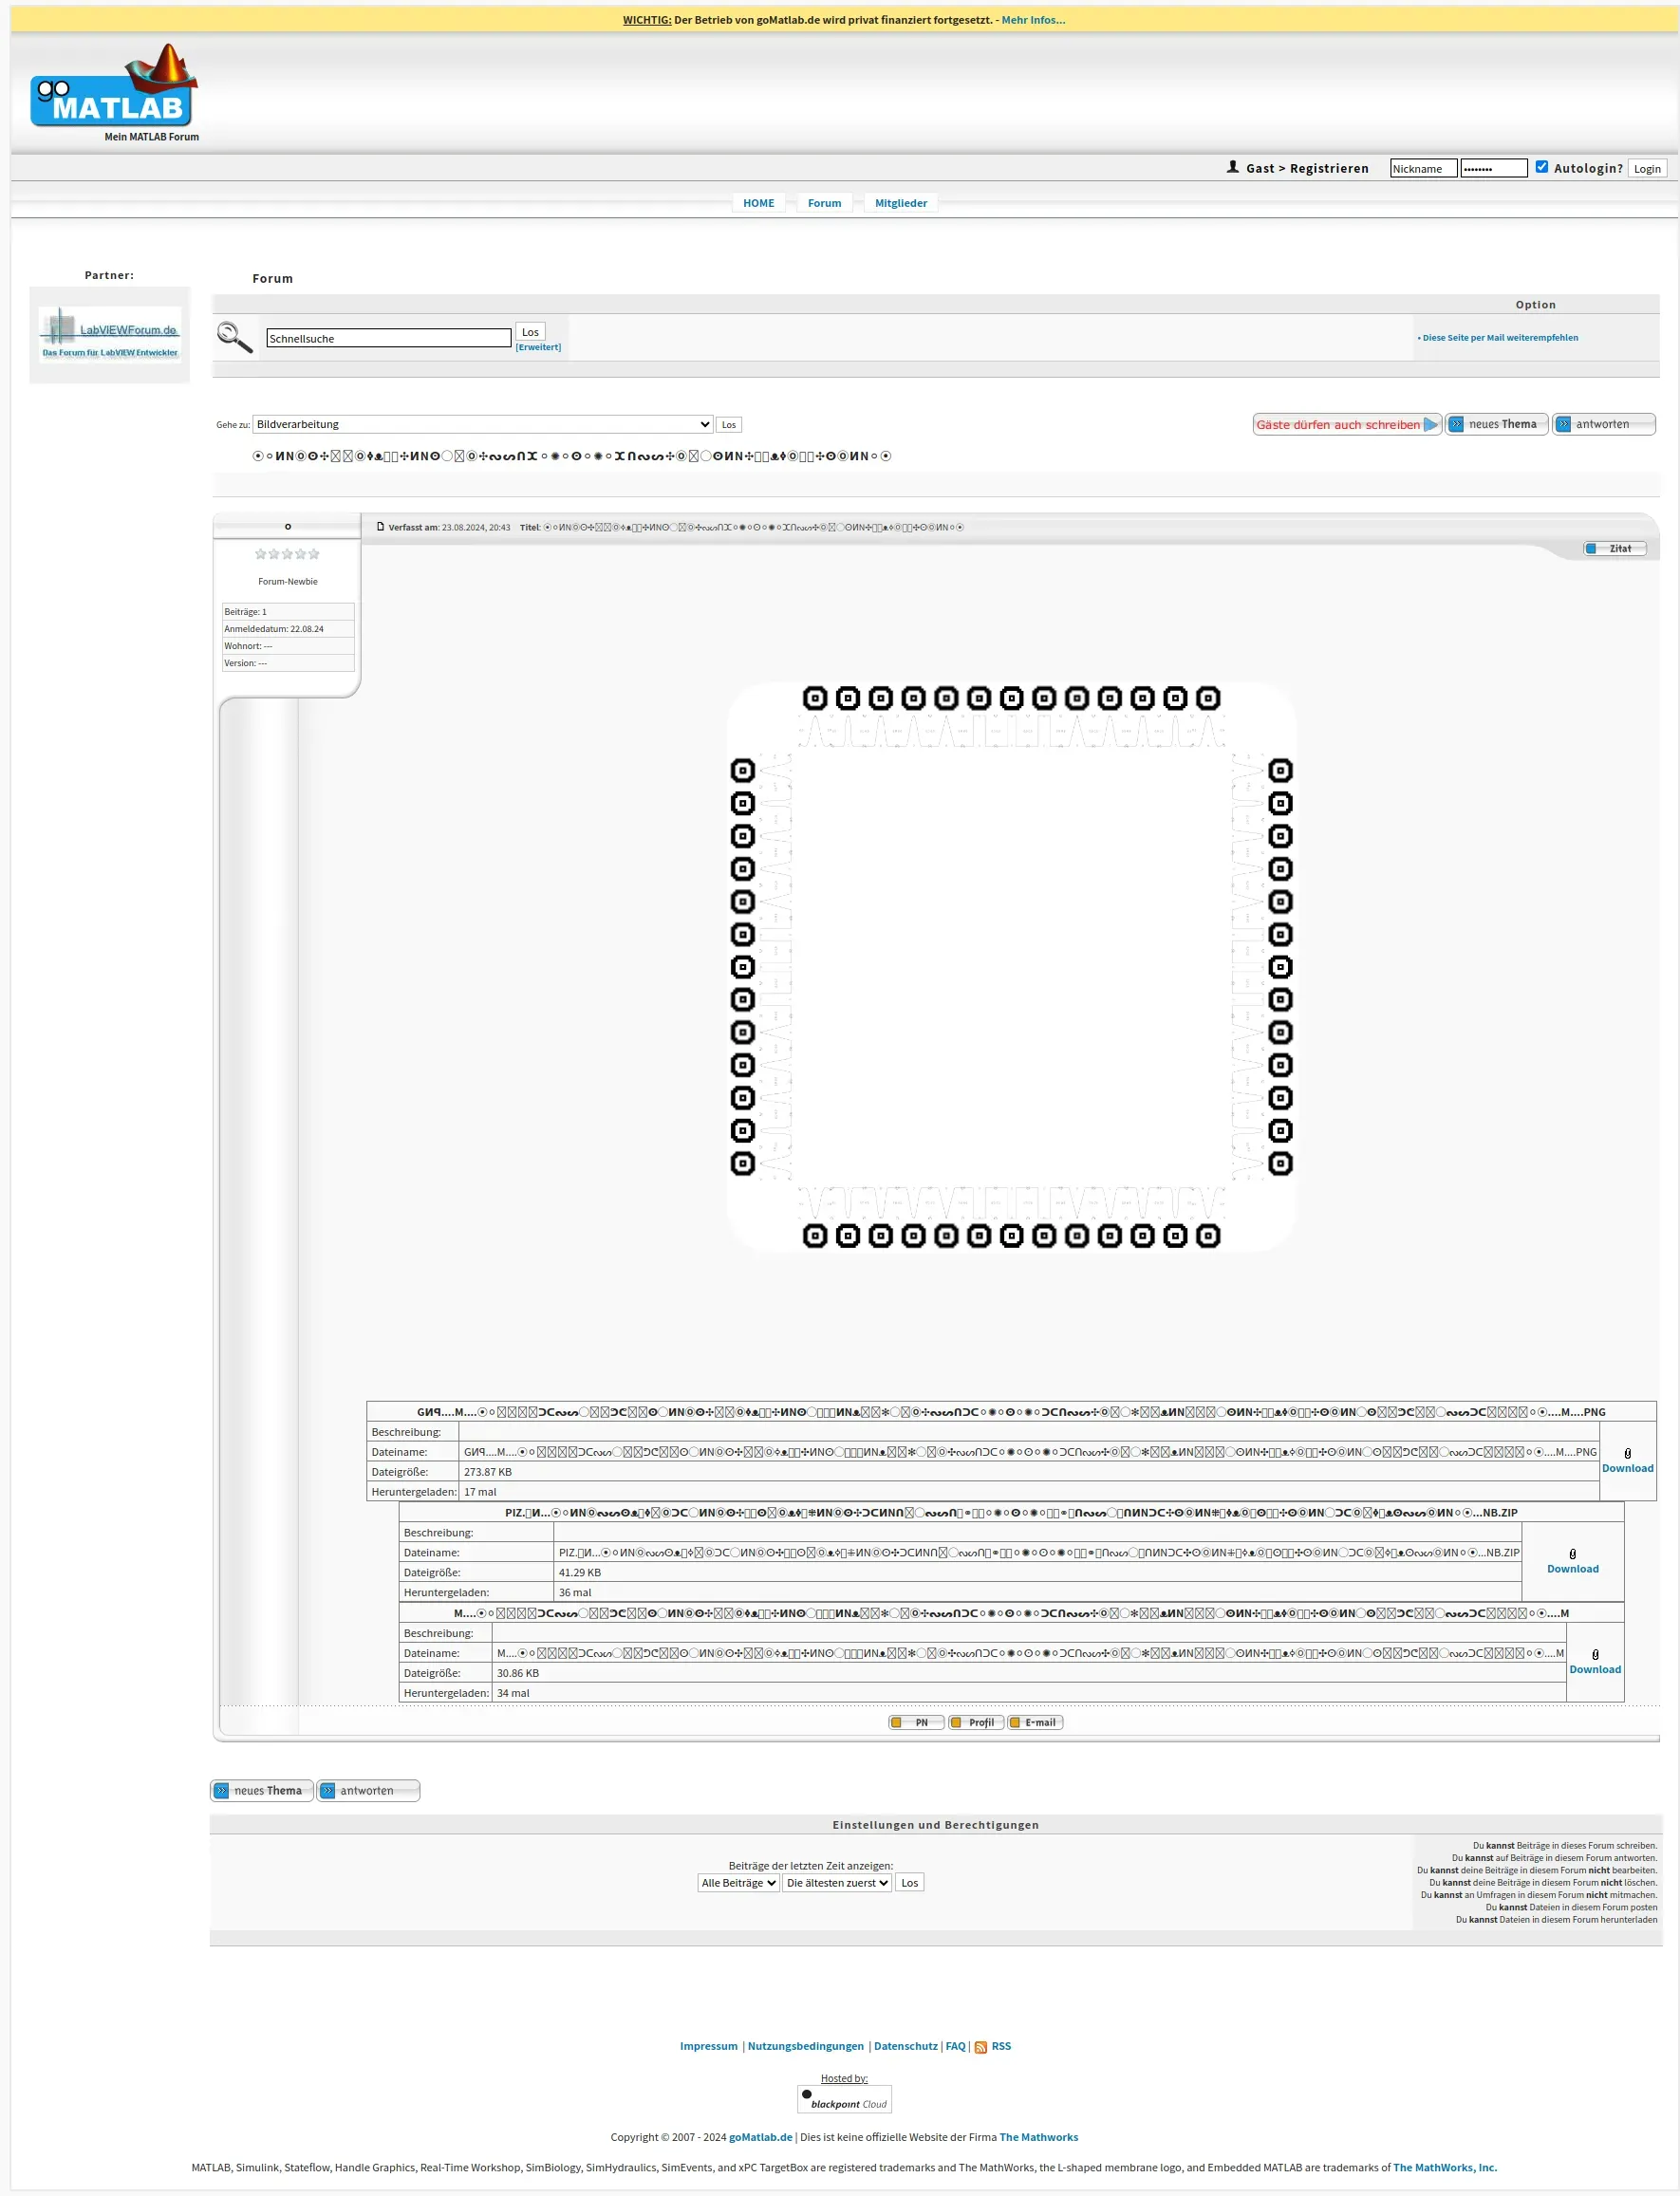Click the '34 mal' download count
The width and height of the screenshot is (1680, 2196).
(513, 1693)
